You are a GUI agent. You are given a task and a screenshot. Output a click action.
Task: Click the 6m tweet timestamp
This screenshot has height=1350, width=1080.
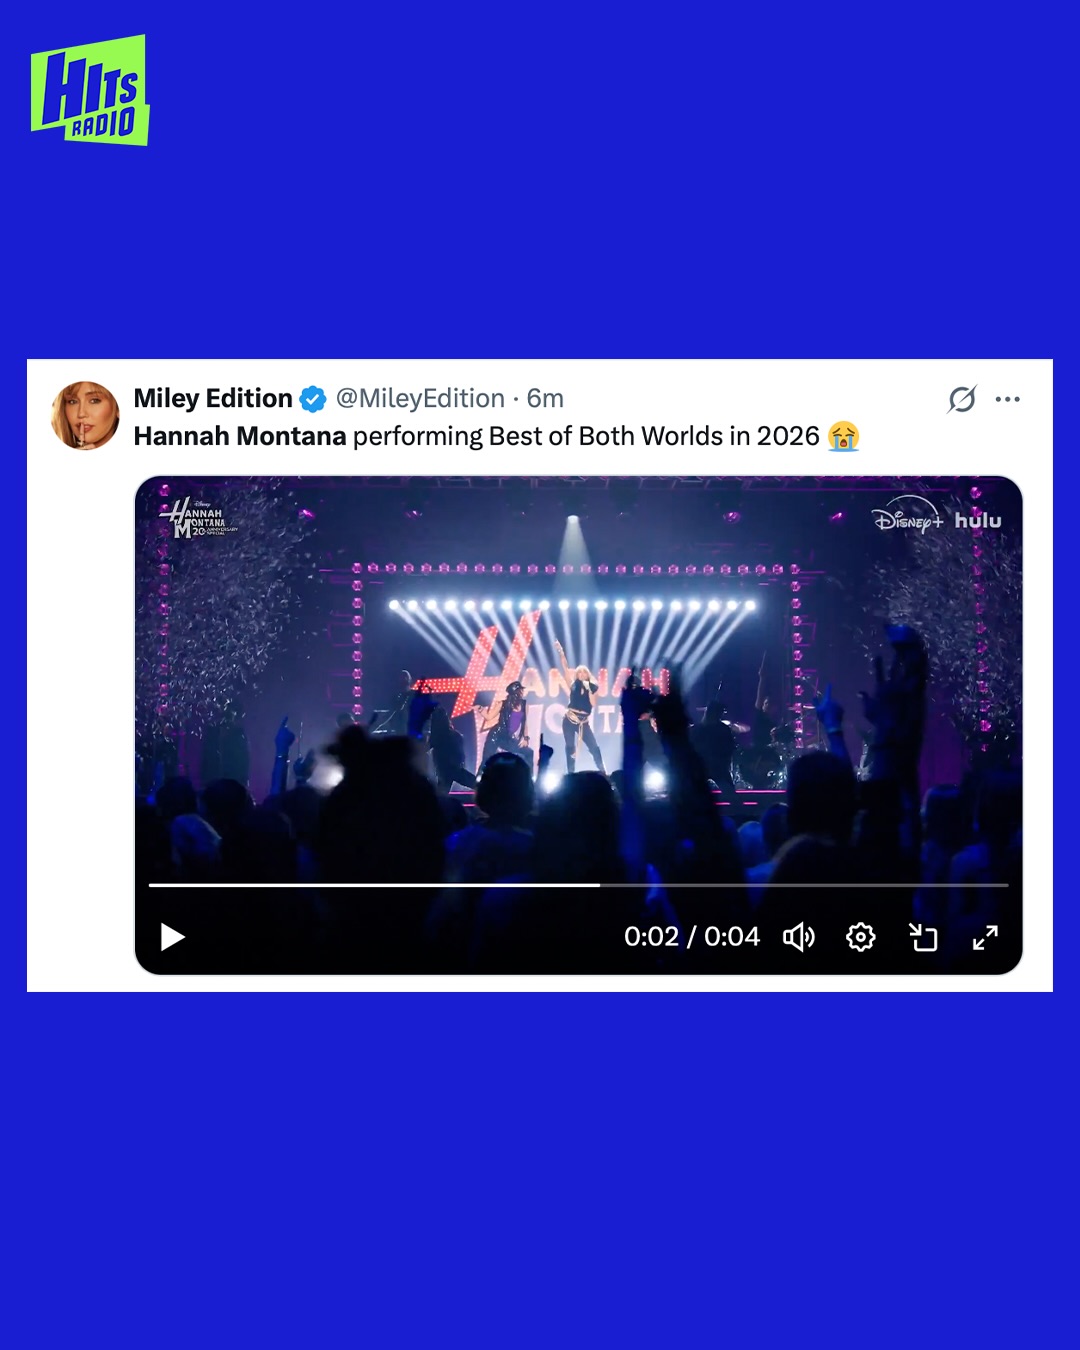coord(545,398)
